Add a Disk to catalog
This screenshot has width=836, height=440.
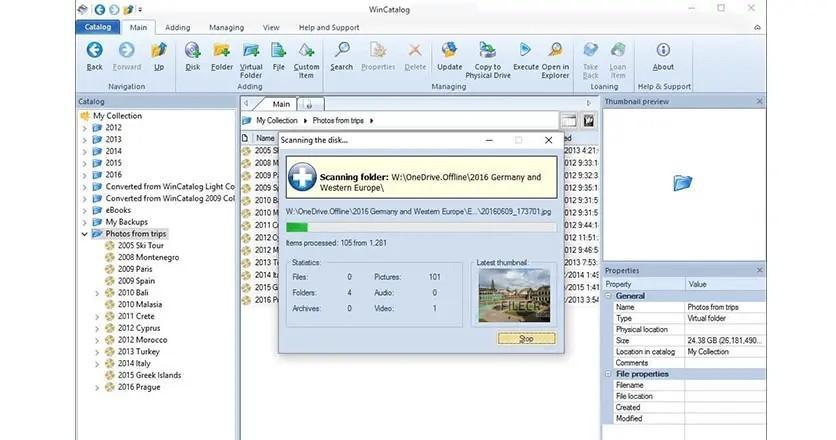point(192,56)
